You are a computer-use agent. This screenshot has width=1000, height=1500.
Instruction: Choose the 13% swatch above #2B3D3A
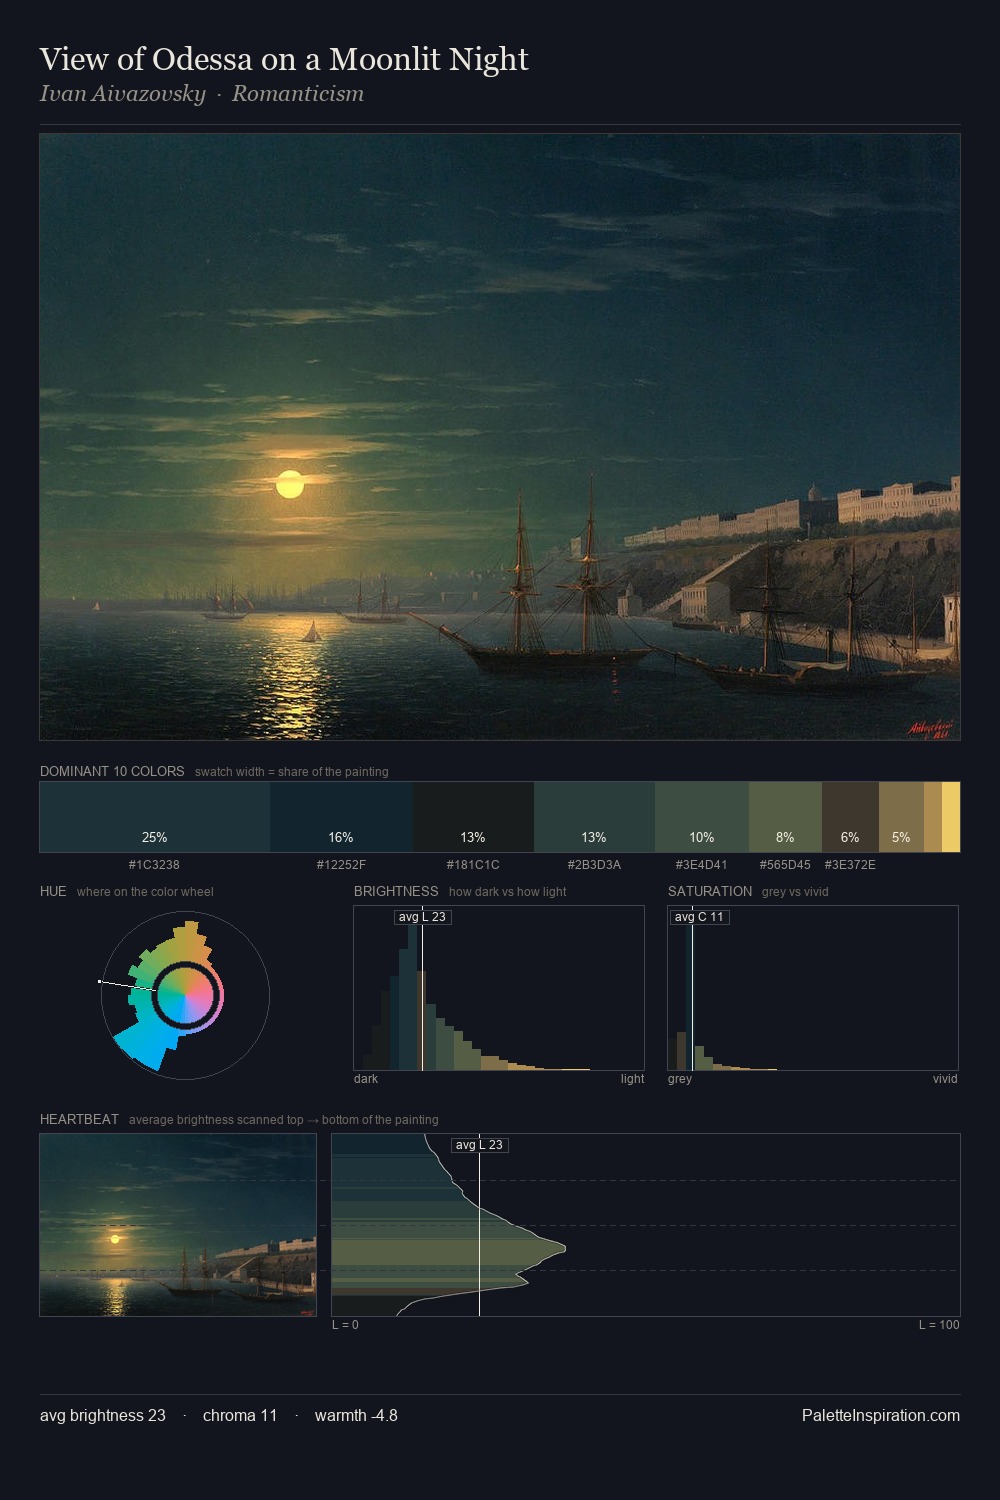pyautogui.click(x=594, y=817)
